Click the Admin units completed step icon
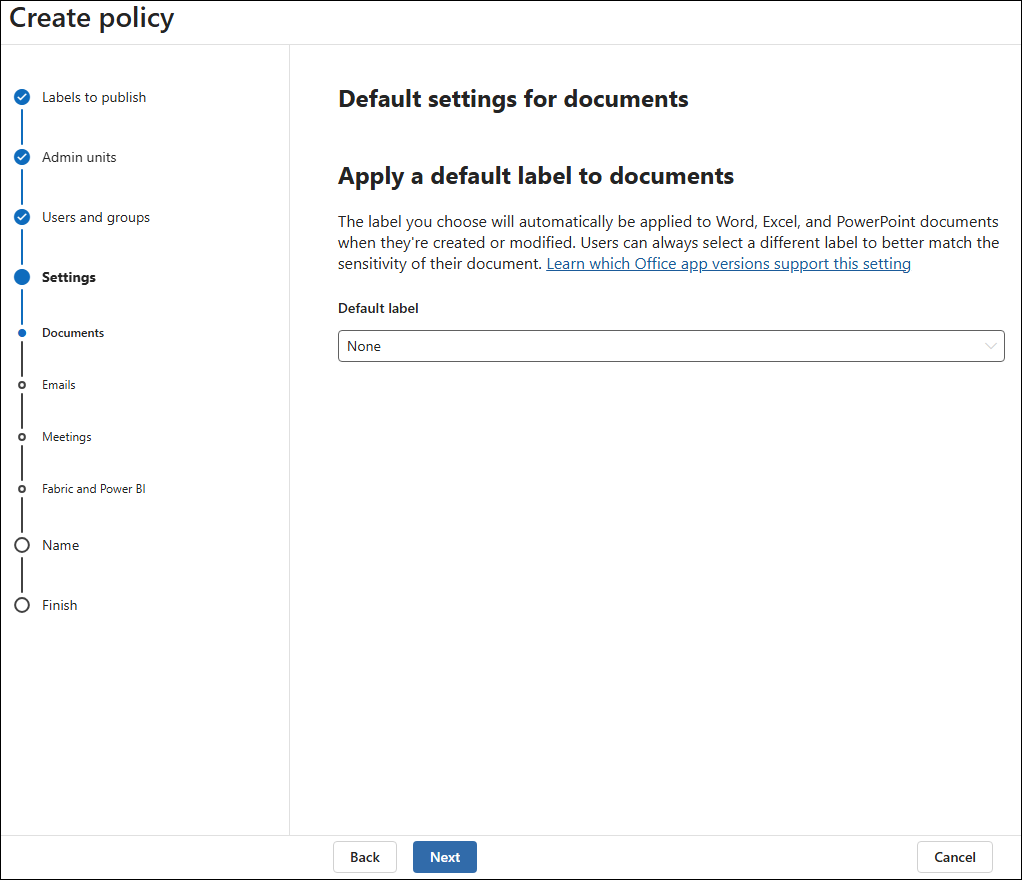 click(x=22, y=157)
